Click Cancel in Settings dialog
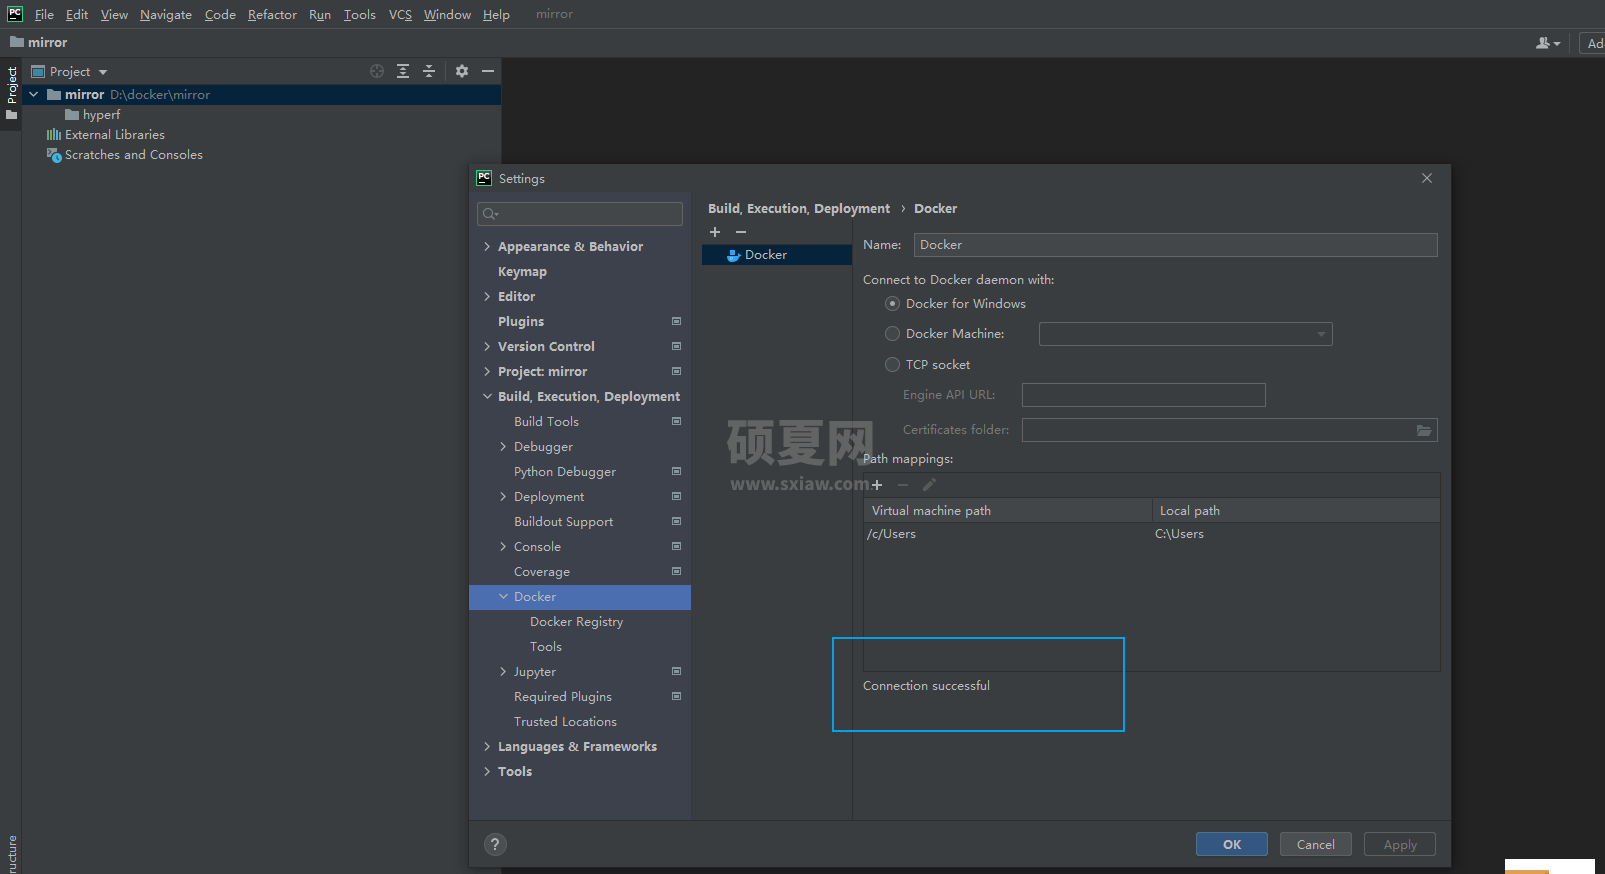The image size is (1605, 874). pos(1316,844)
